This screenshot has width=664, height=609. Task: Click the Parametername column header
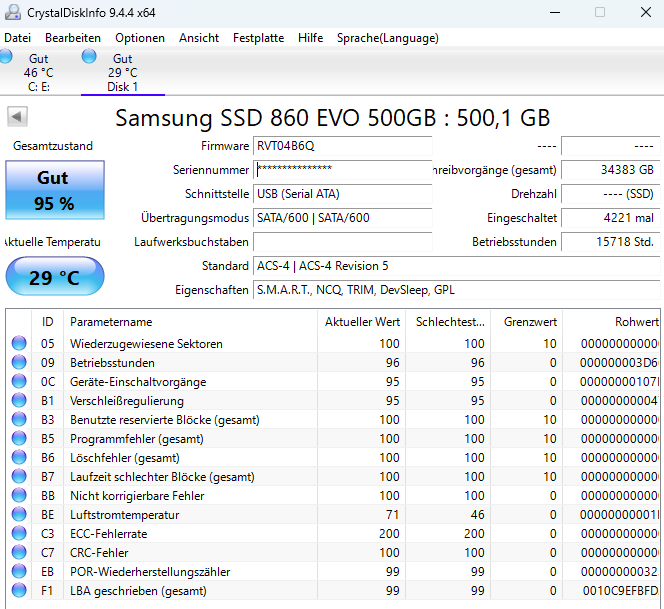(190, 322)
